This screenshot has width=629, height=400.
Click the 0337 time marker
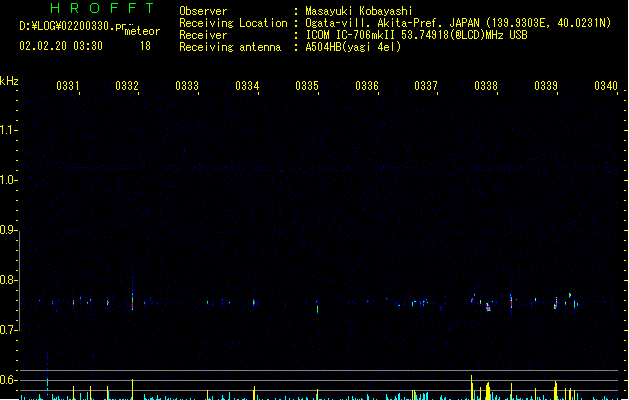click(426, 86)
